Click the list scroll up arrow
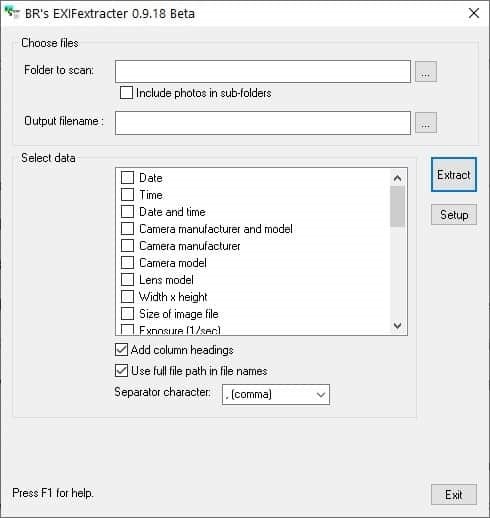 click(x=397, y=178)
